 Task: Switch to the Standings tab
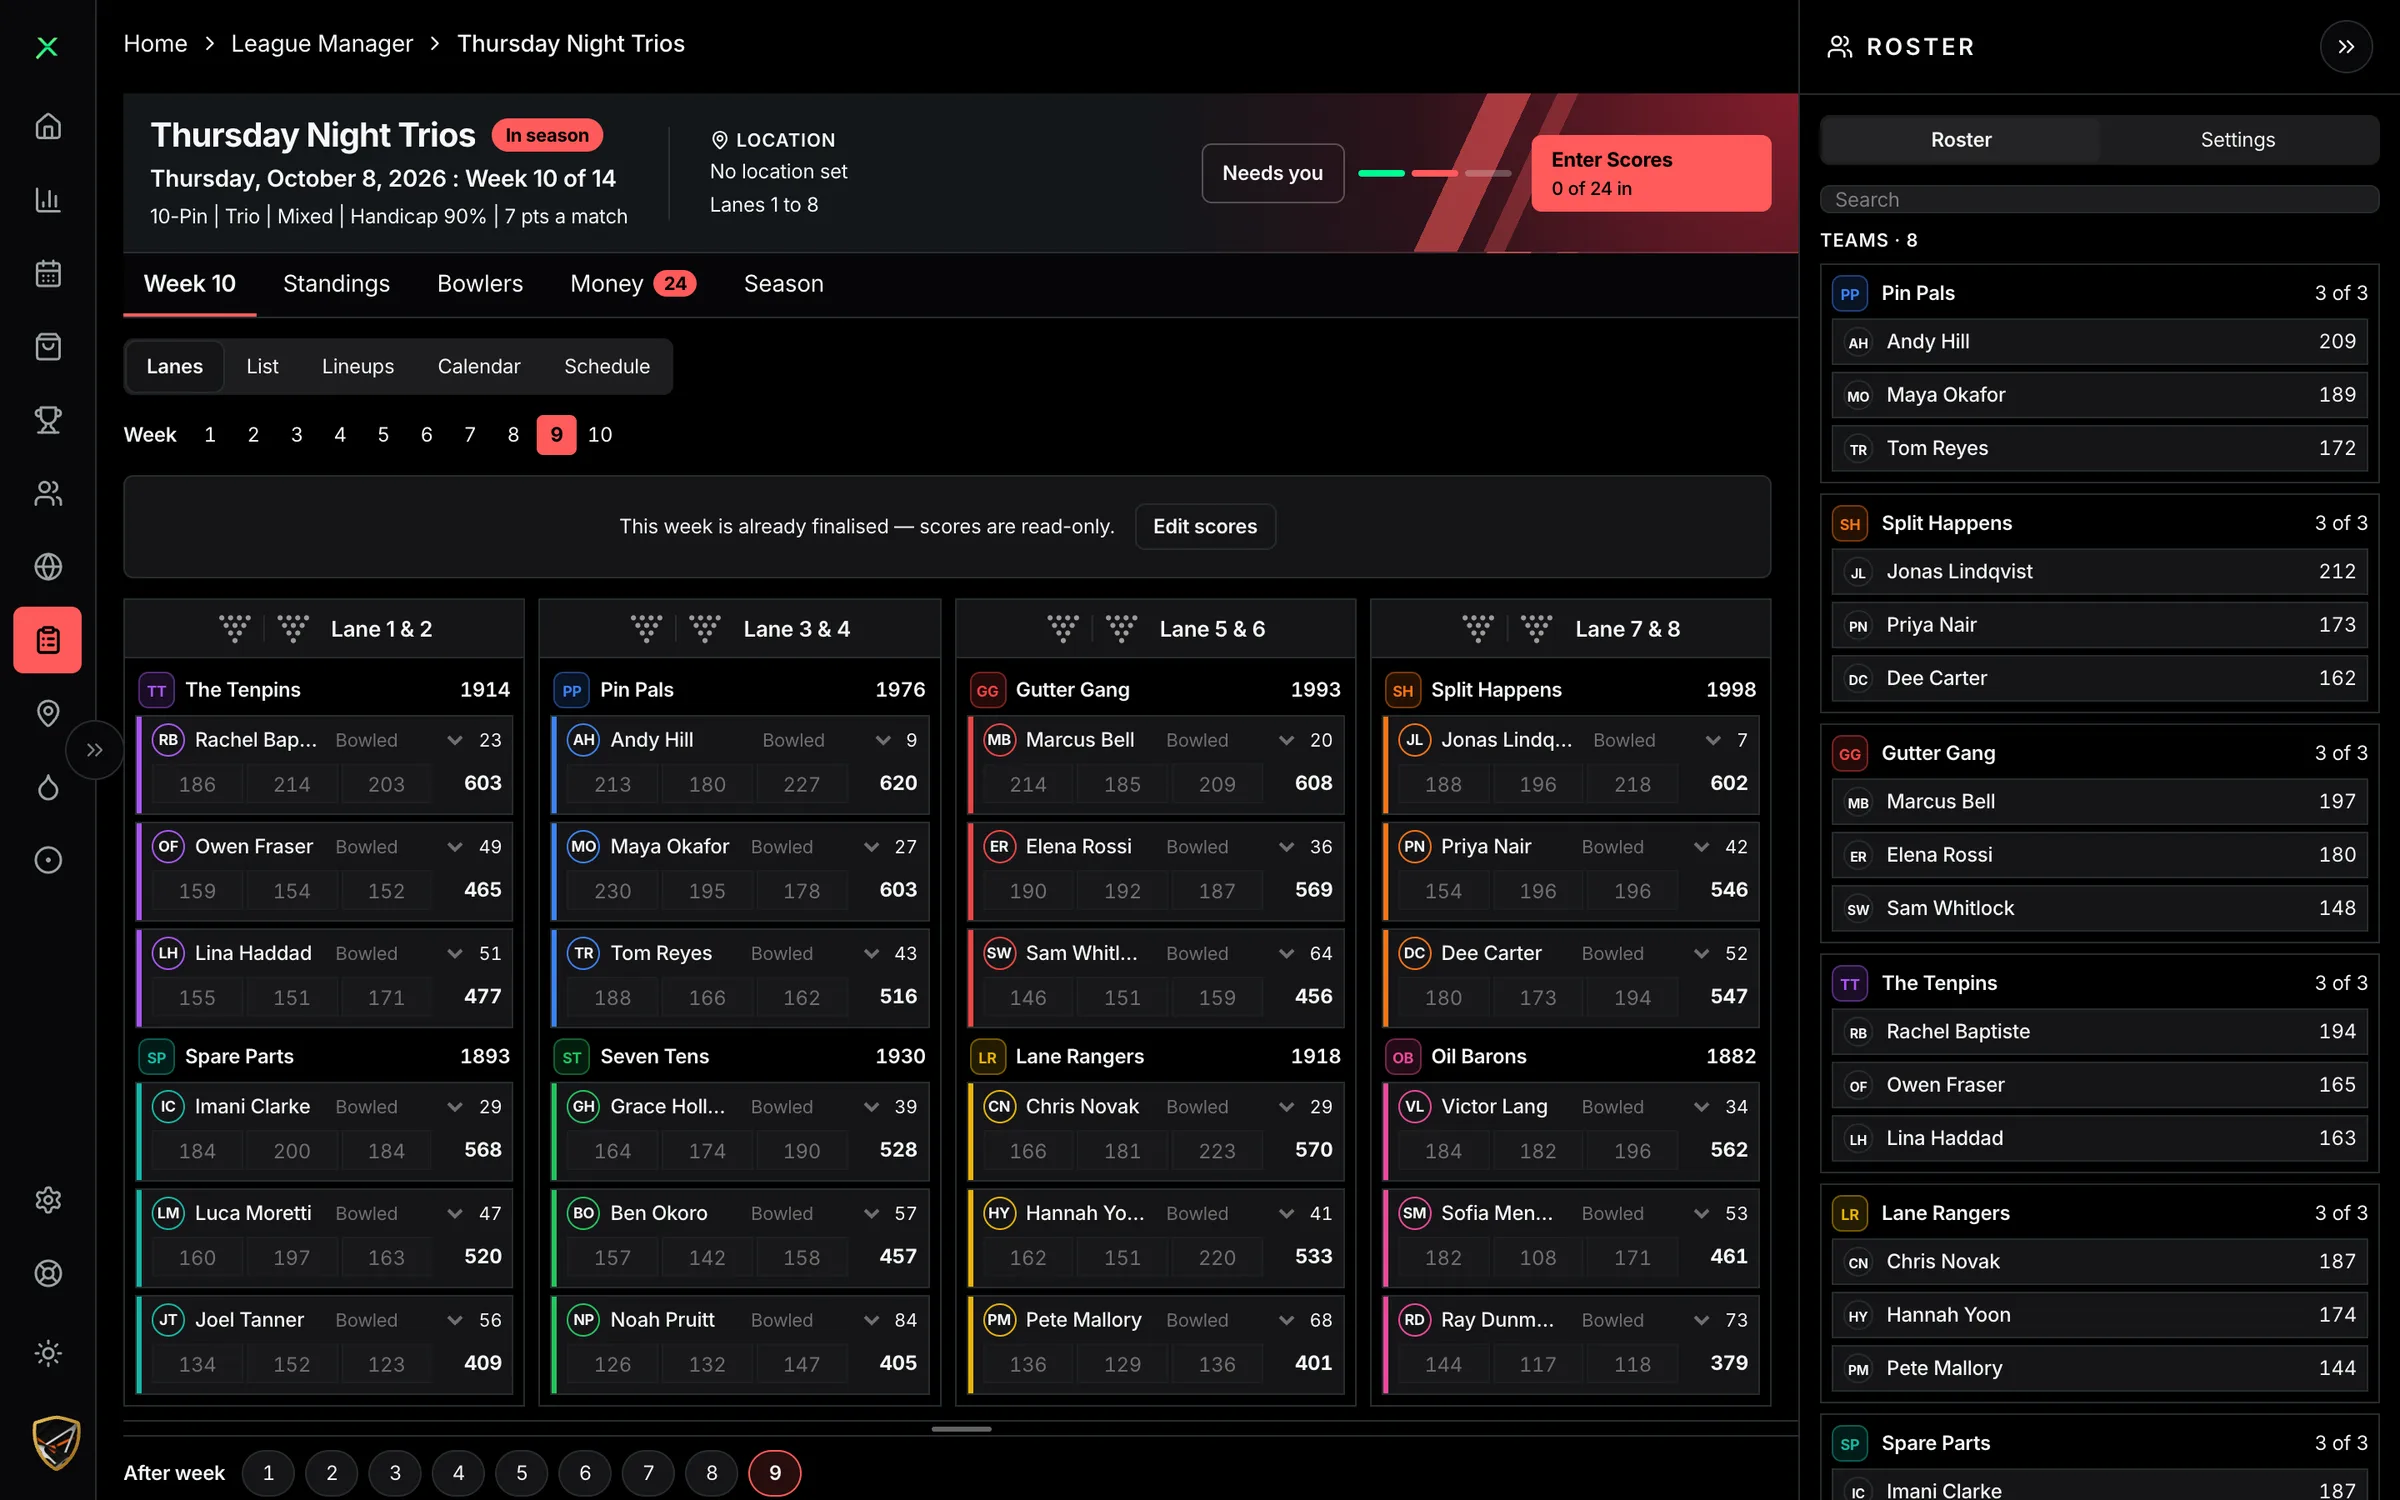tap(336, 284)
